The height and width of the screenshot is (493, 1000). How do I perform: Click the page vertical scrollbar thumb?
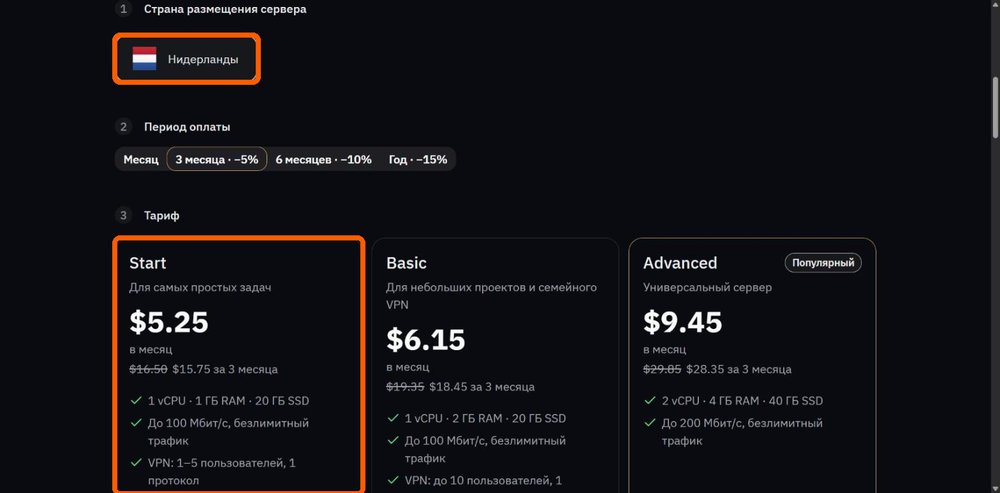[996, 107]
